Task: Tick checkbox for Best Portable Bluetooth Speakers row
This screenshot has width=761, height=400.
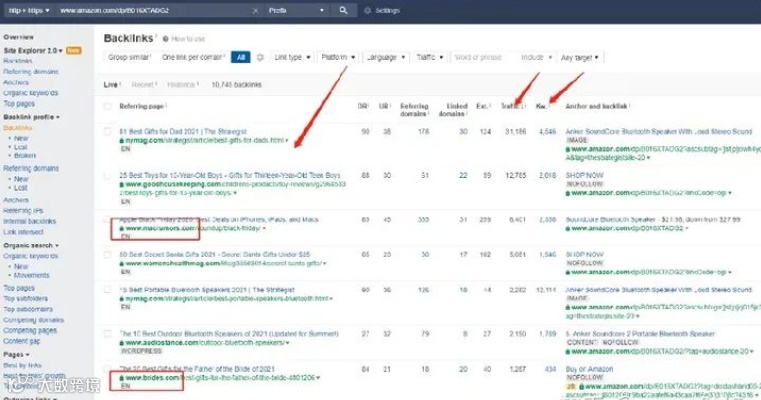Action: point(107,290)
